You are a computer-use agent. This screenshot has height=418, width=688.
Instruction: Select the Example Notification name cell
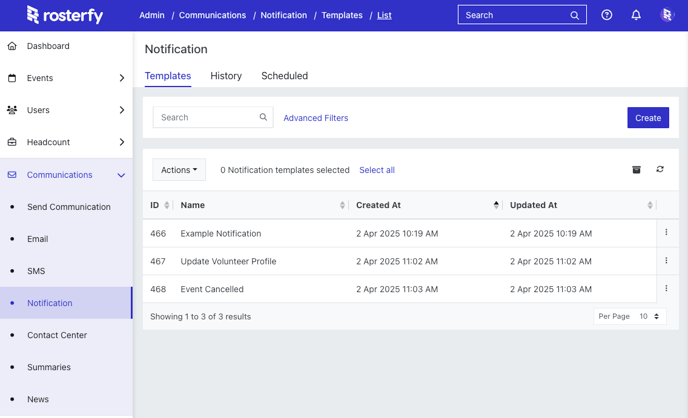click(x=221, y=233)
